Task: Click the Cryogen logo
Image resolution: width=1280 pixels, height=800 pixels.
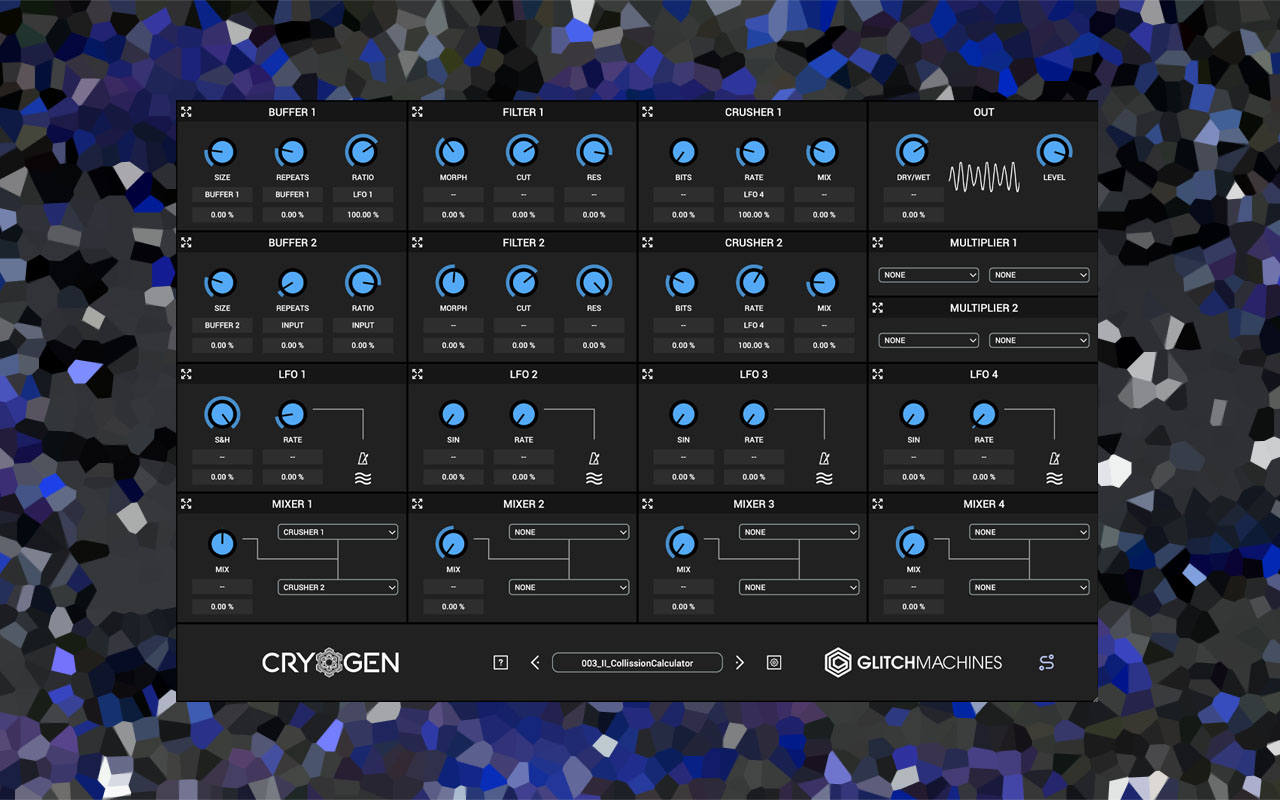Action: (331, 662)
